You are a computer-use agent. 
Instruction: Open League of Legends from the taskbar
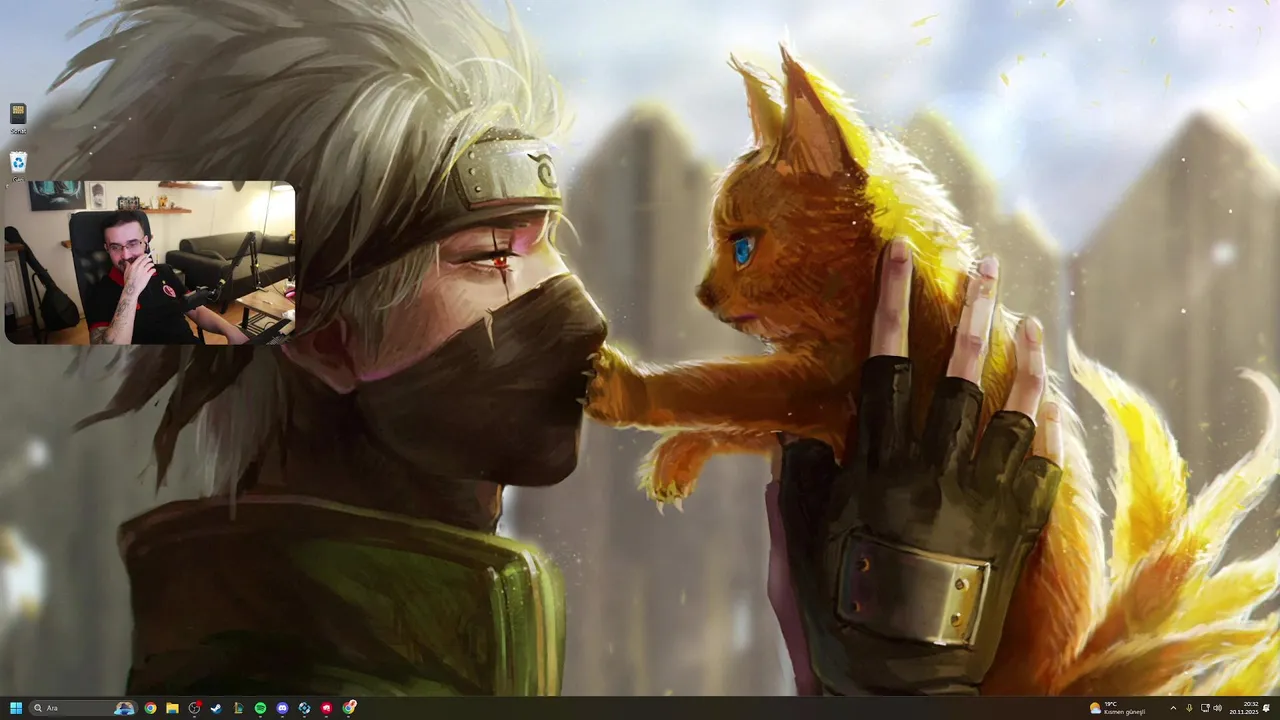click(x=238, y=708)
